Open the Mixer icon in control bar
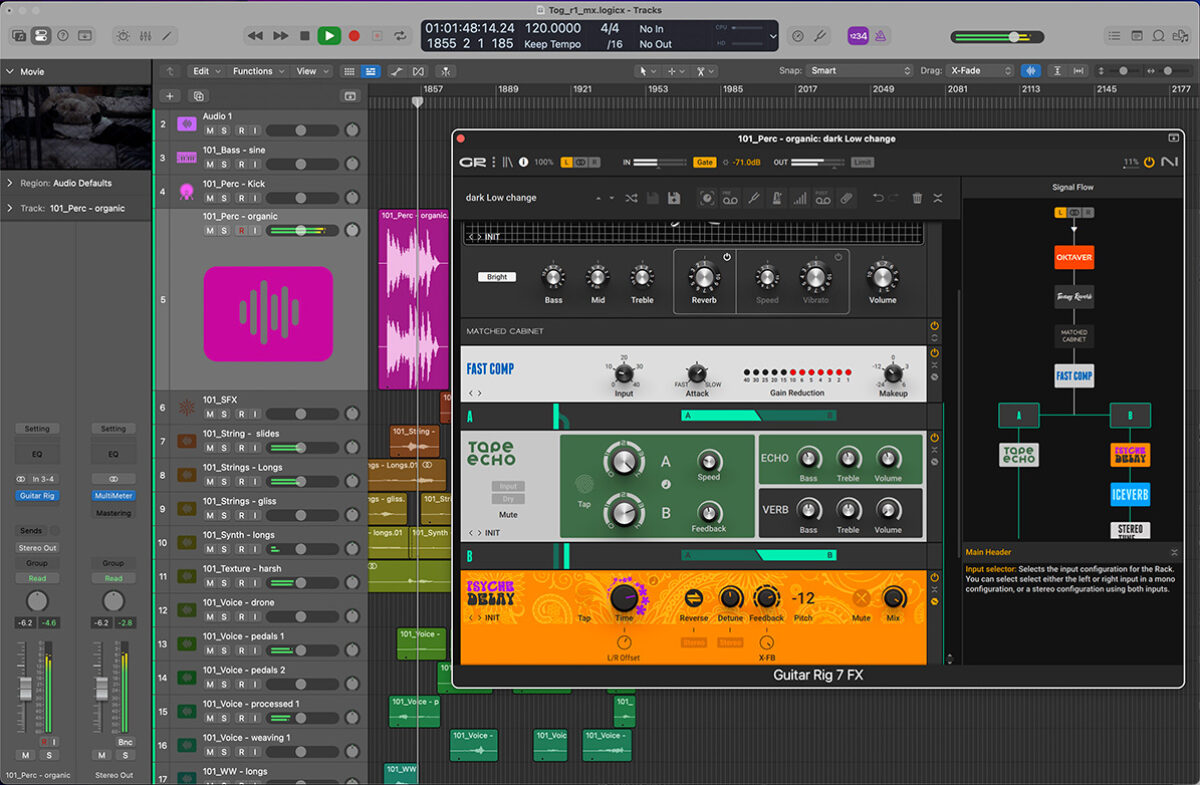Screen dimensions: 1200x785 (x=145, y=35)
